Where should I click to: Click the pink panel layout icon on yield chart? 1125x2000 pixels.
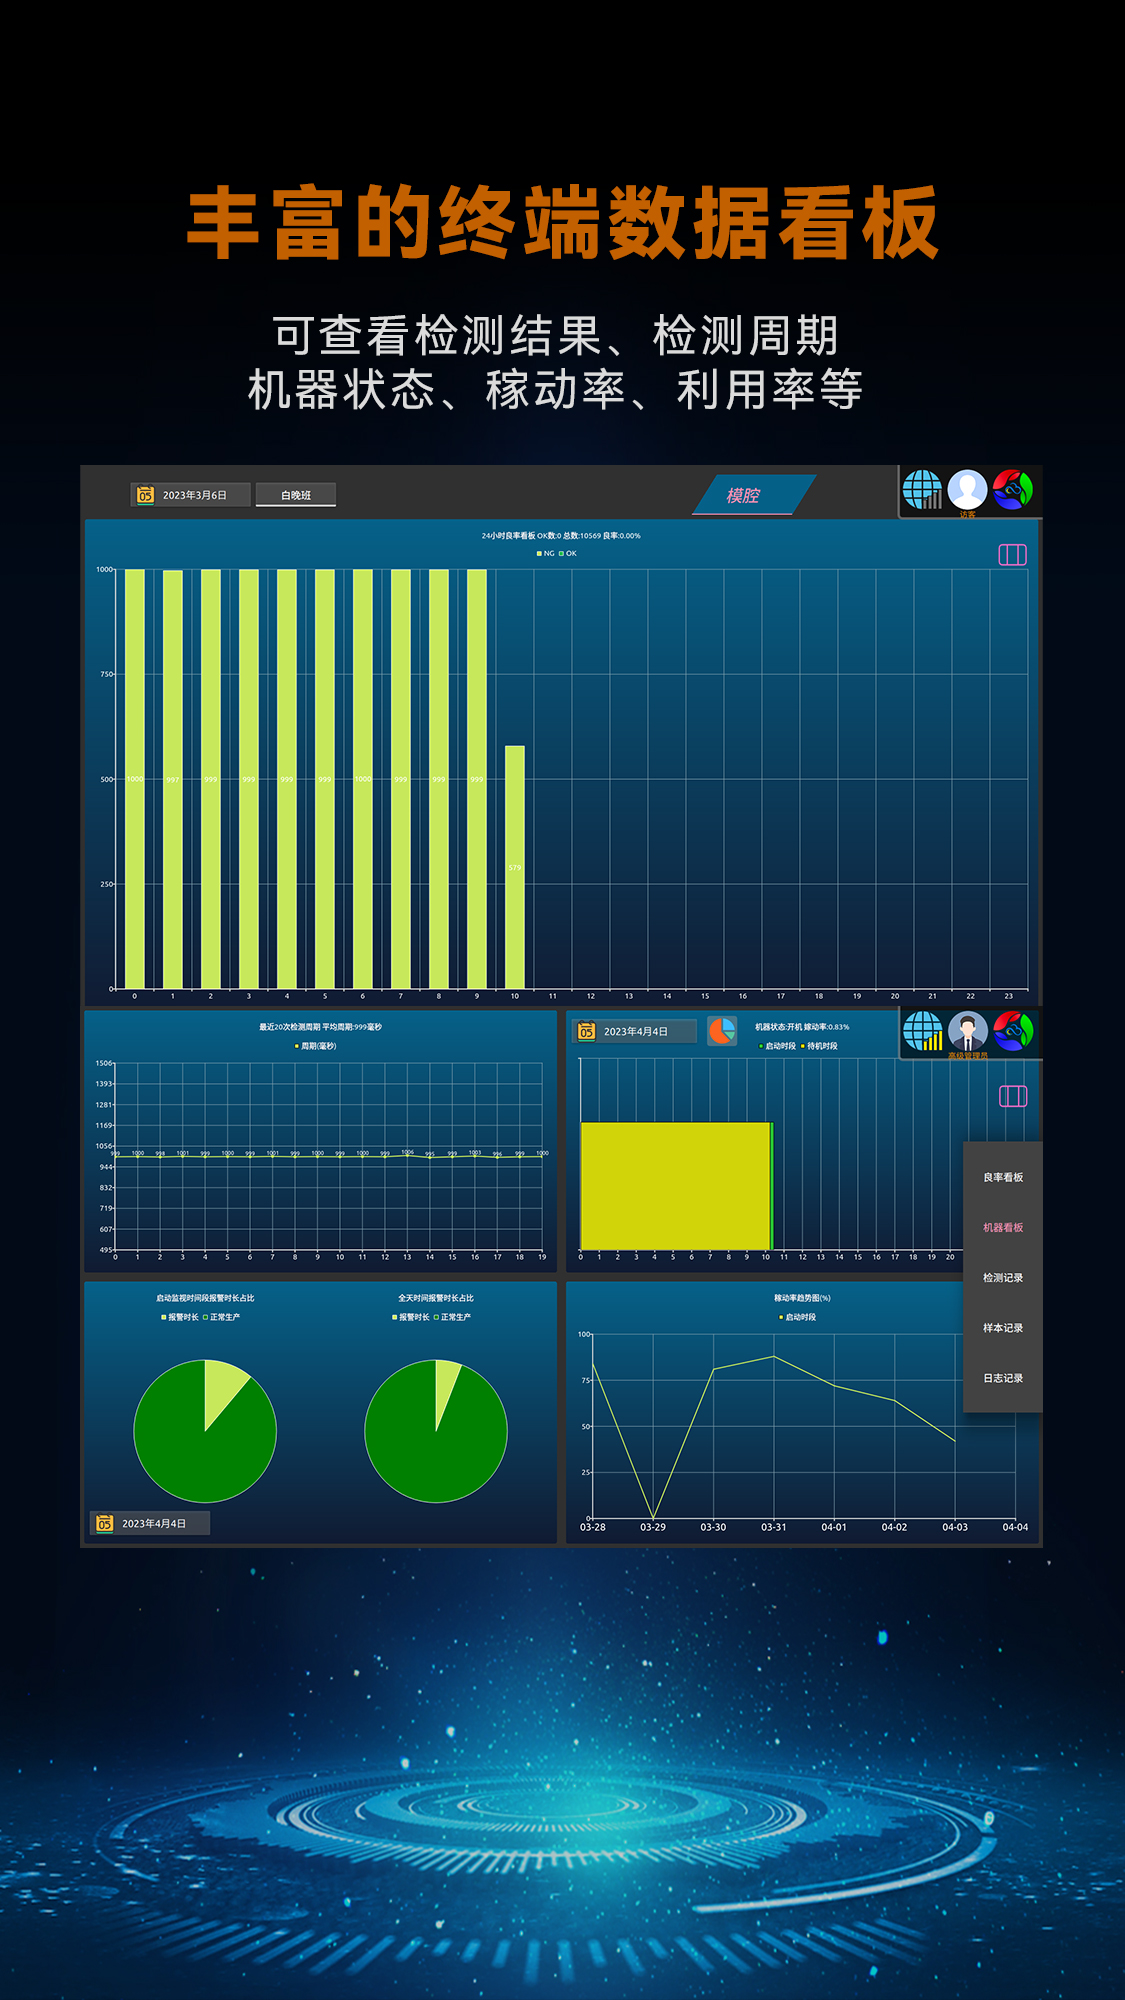1012,555
